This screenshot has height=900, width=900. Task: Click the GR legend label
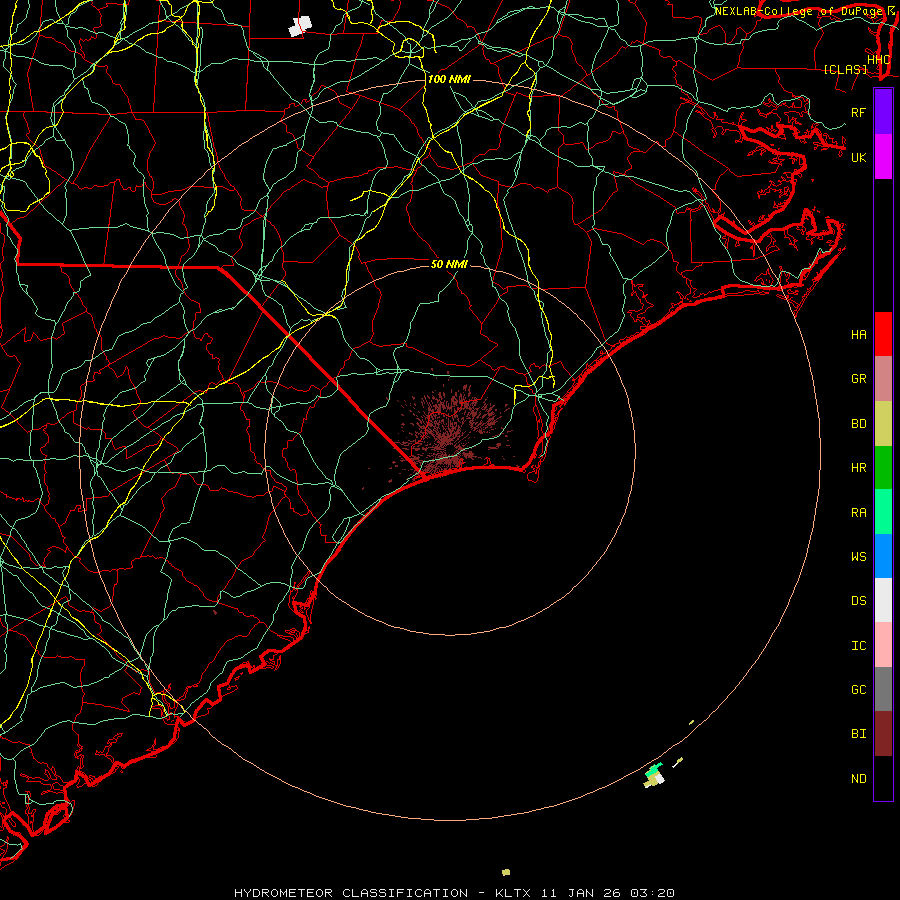click(858, 379)
